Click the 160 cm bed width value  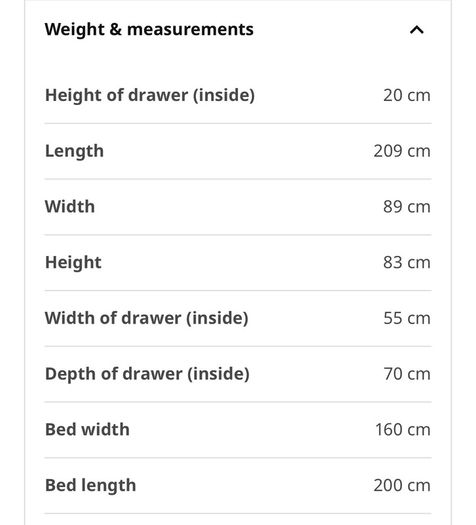tap(403, 430)
